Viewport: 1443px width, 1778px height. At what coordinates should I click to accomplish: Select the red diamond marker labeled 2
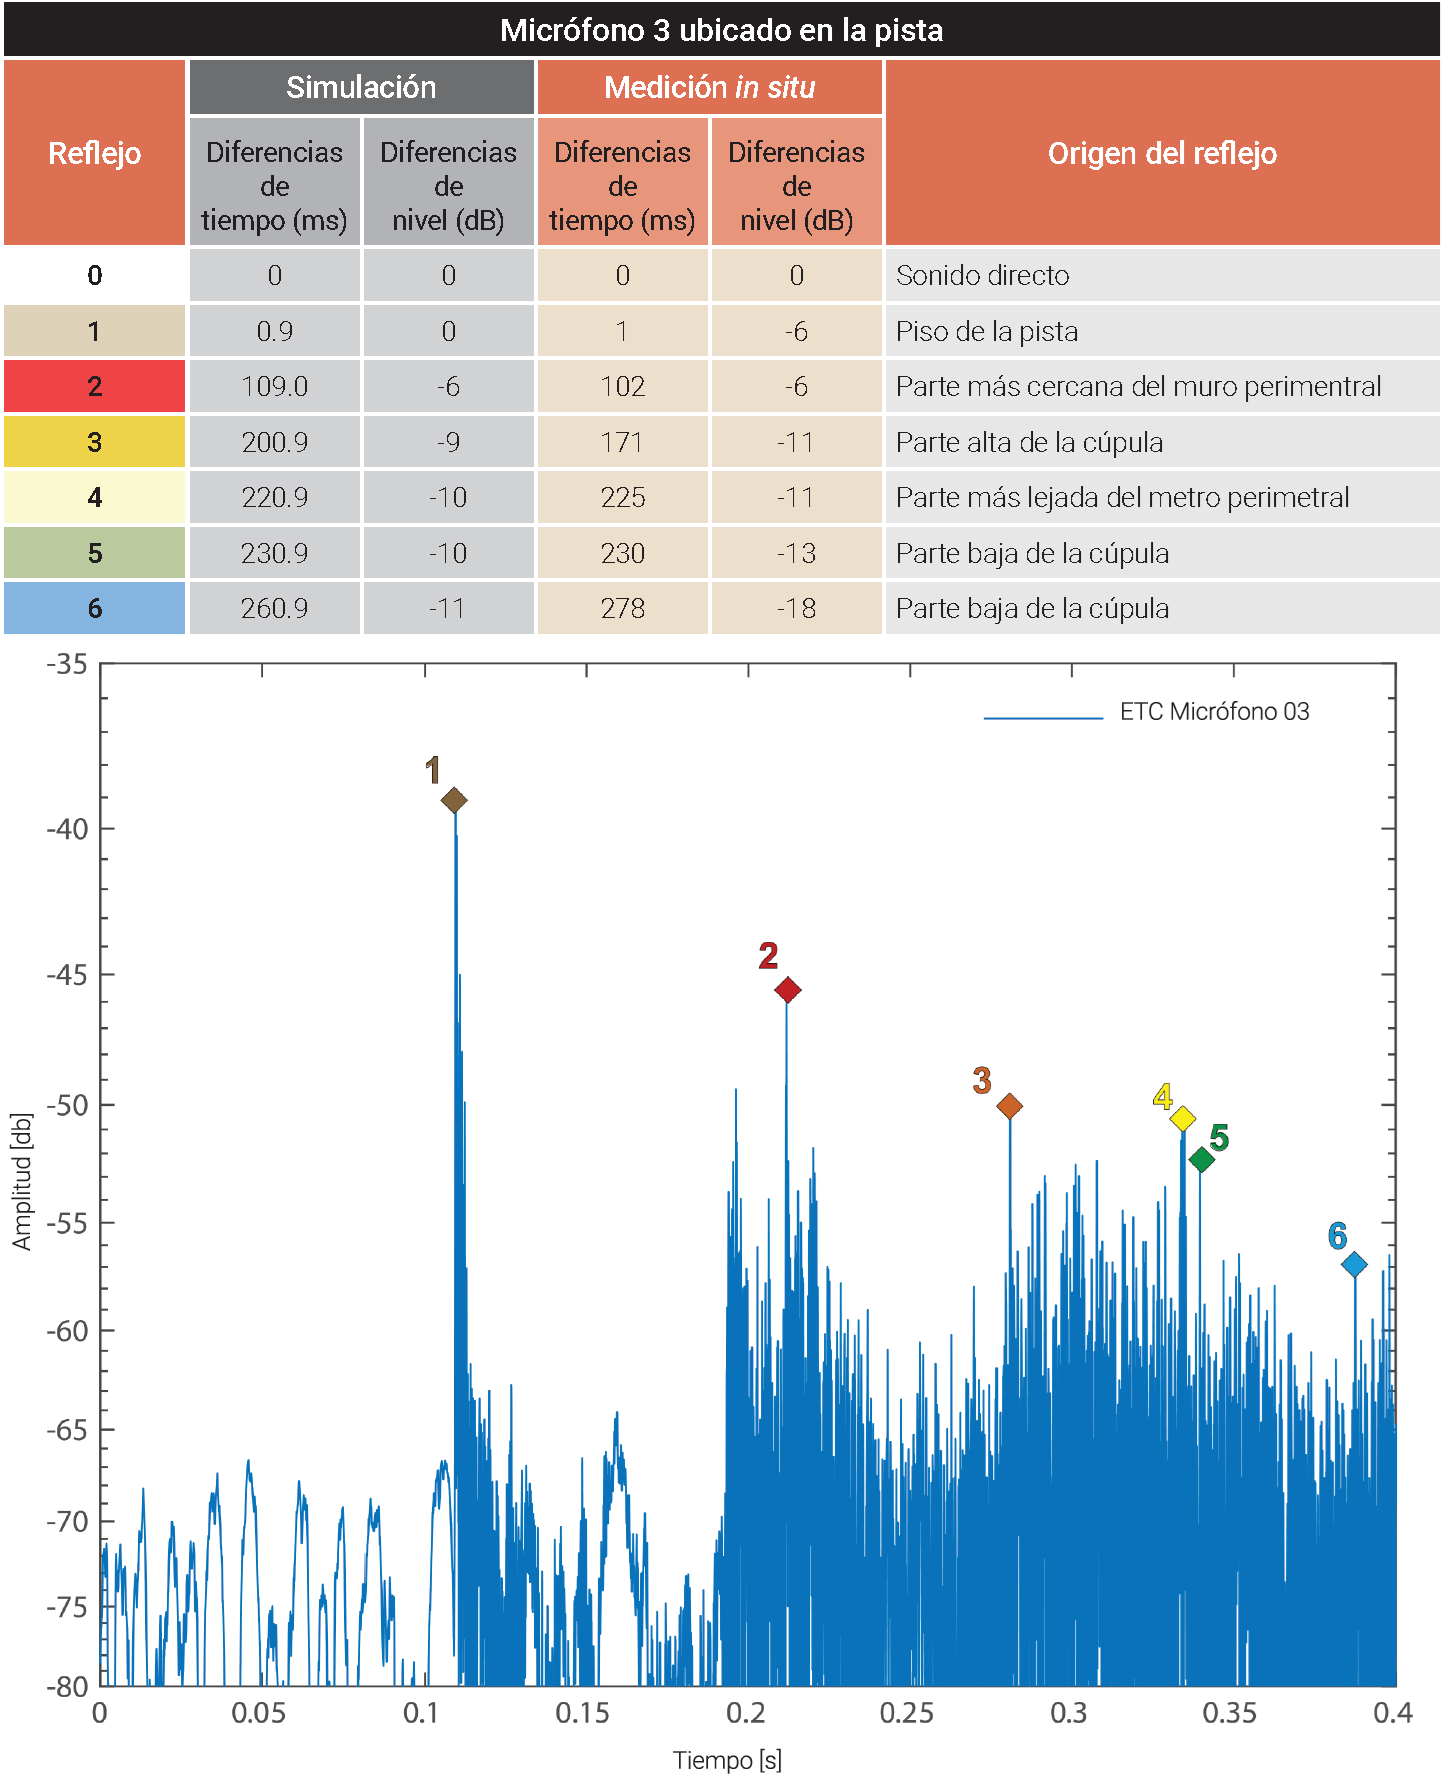788,990
